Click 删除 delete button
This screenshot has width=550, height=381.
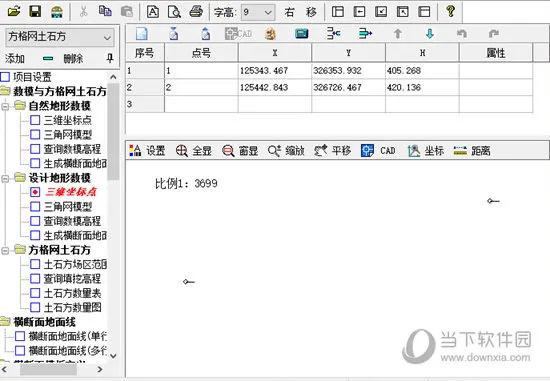click(x=73, y=58)
